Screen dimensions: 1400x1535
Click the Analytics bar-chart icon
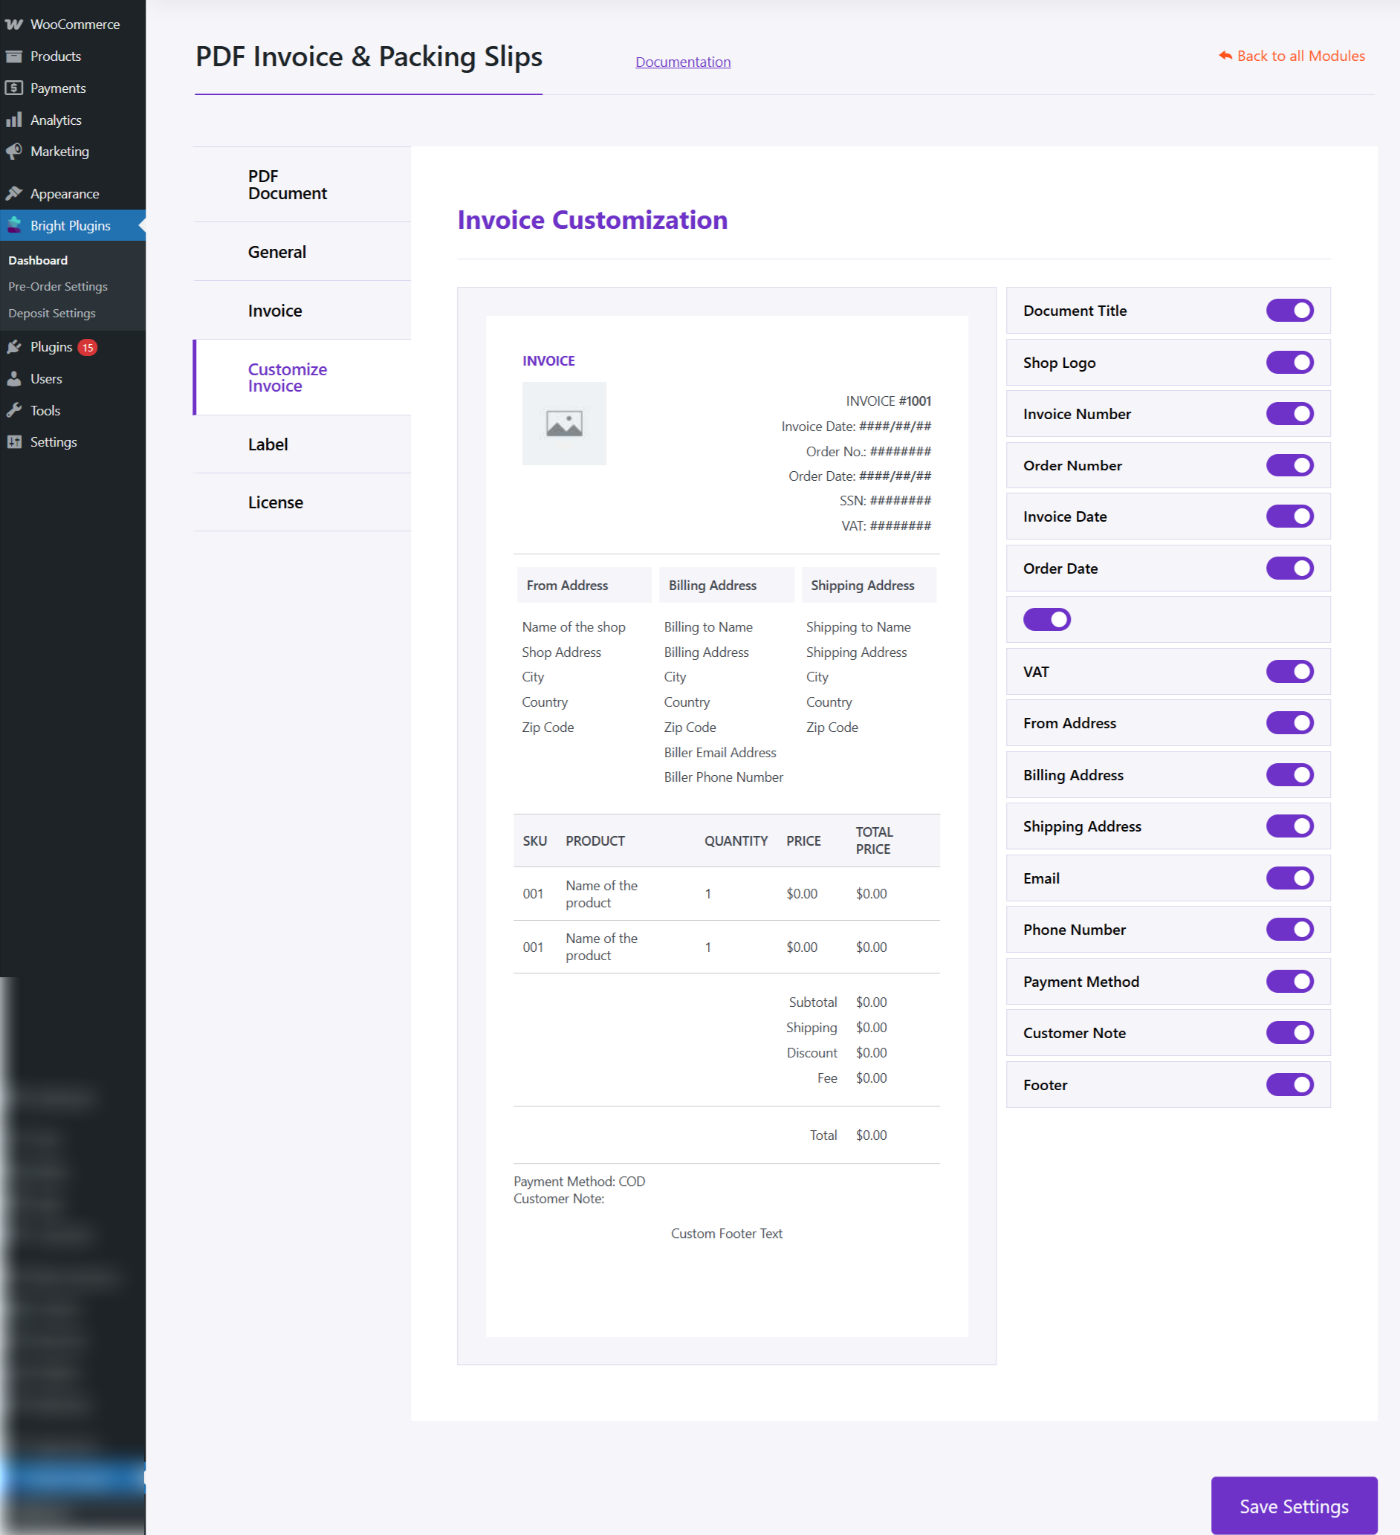(x=14, y=119)
